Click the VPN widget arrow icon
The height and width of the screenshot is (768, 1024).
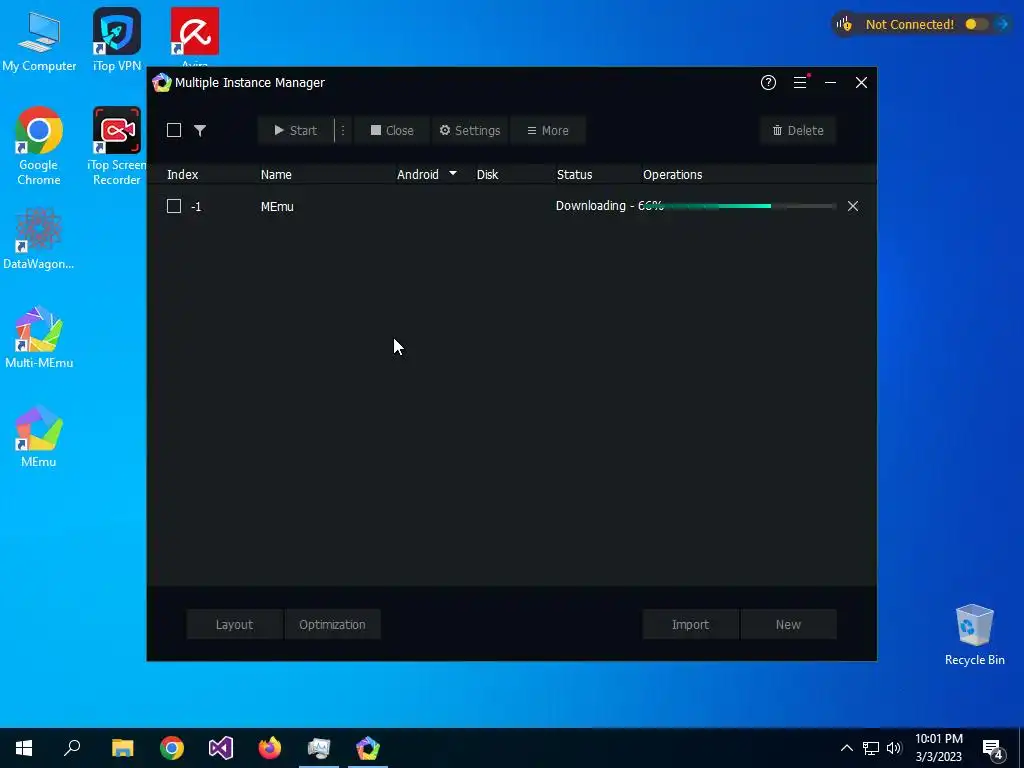coord(1002,24)
